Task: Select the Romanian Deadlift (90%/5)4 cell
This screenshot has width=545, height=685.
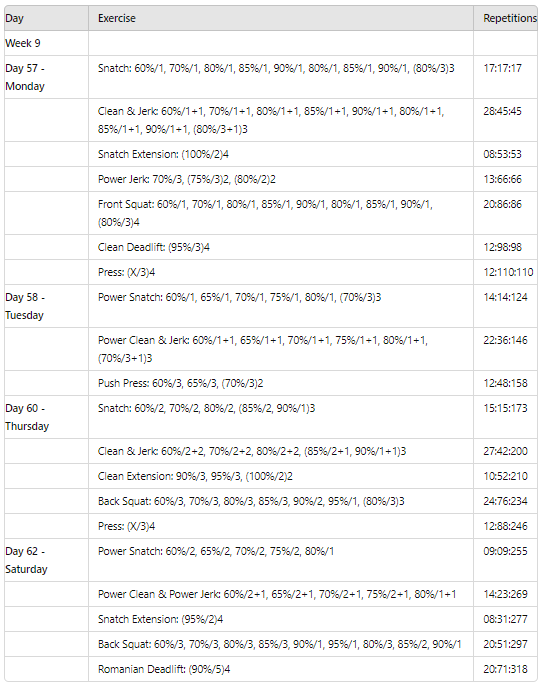Action: [x=281, y=669]
